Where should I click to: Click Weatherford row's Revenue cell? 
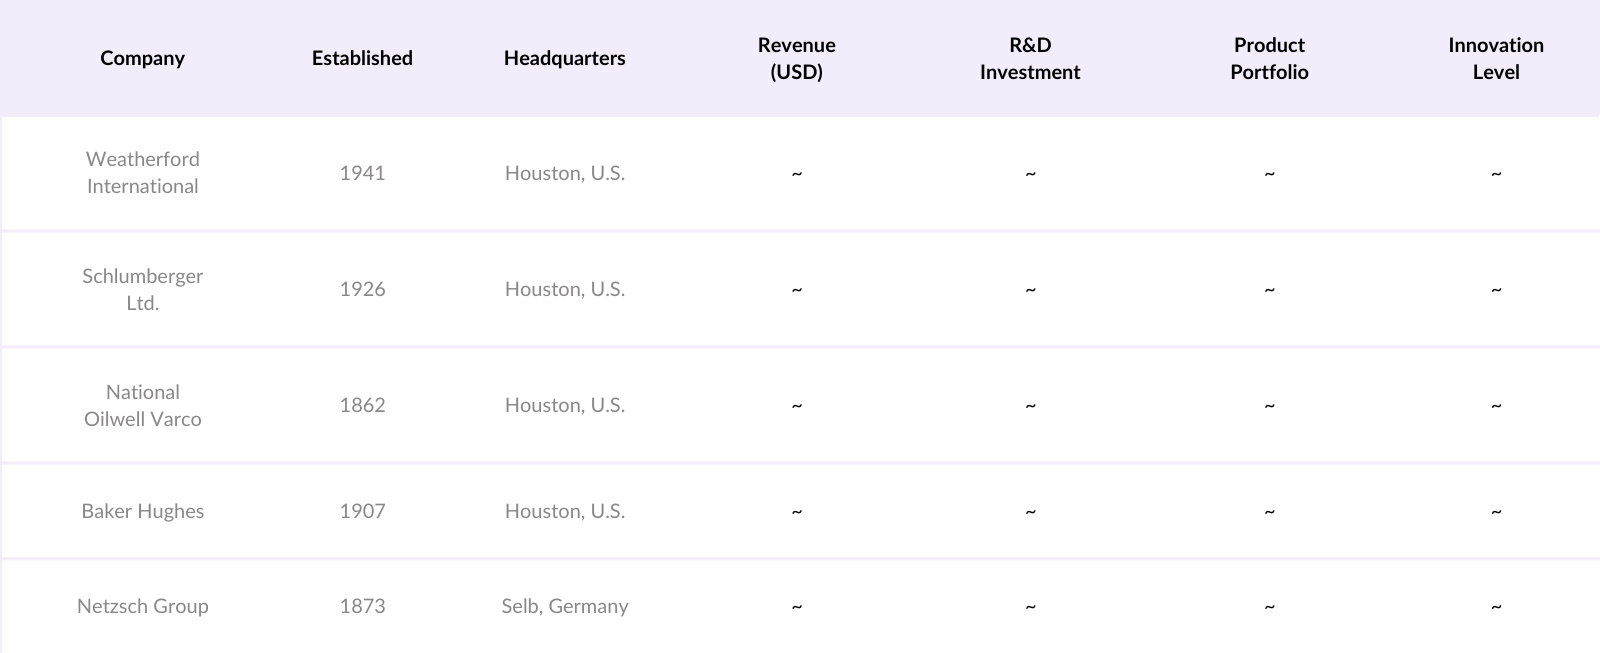pyautogui.click(x=796, y=173)
